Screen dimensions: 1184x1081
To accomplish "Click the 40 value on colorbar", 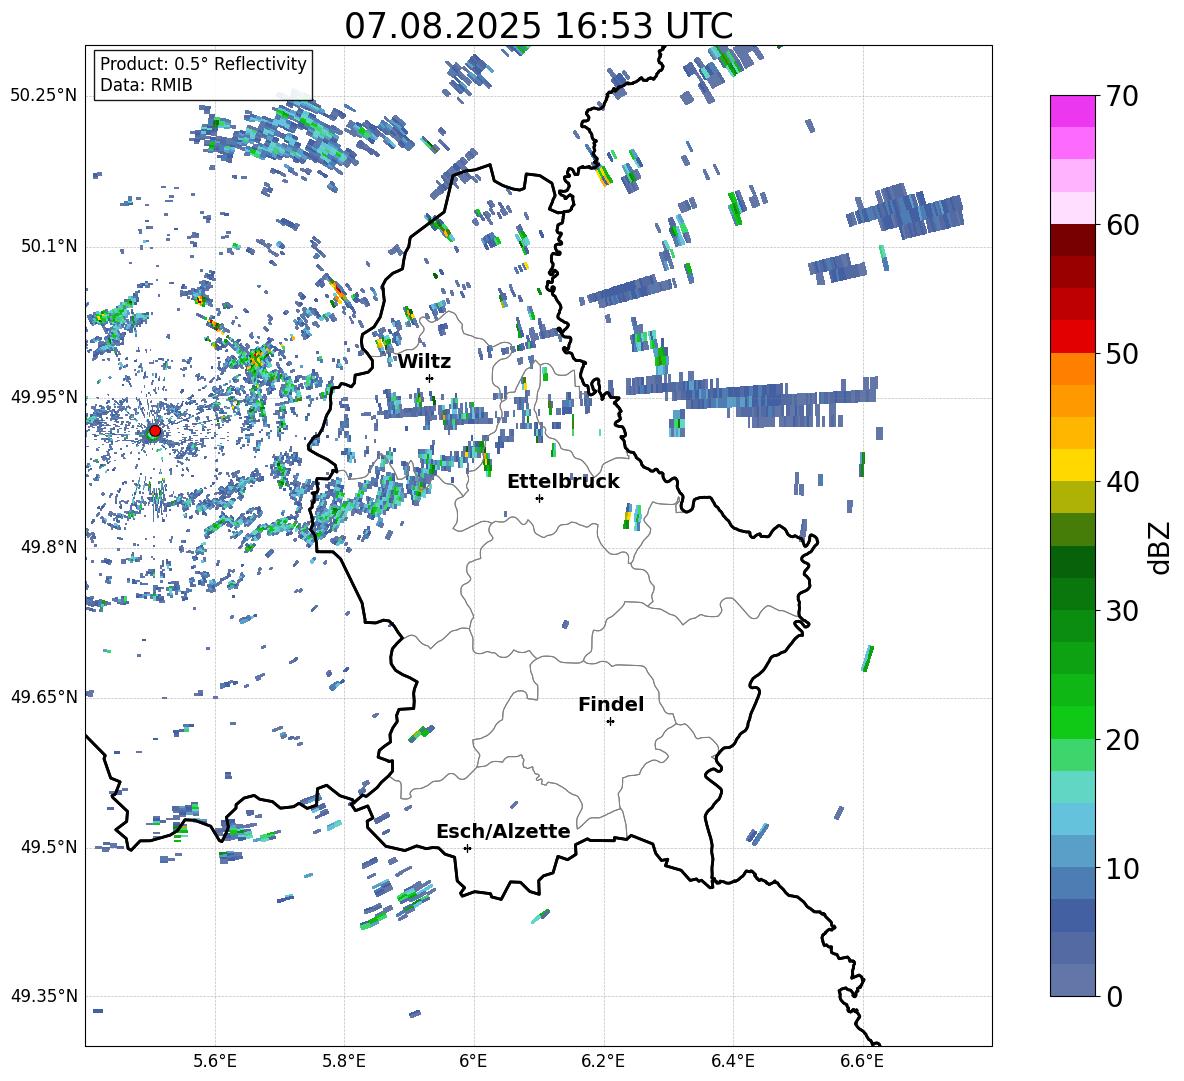I will [1122, 482].
